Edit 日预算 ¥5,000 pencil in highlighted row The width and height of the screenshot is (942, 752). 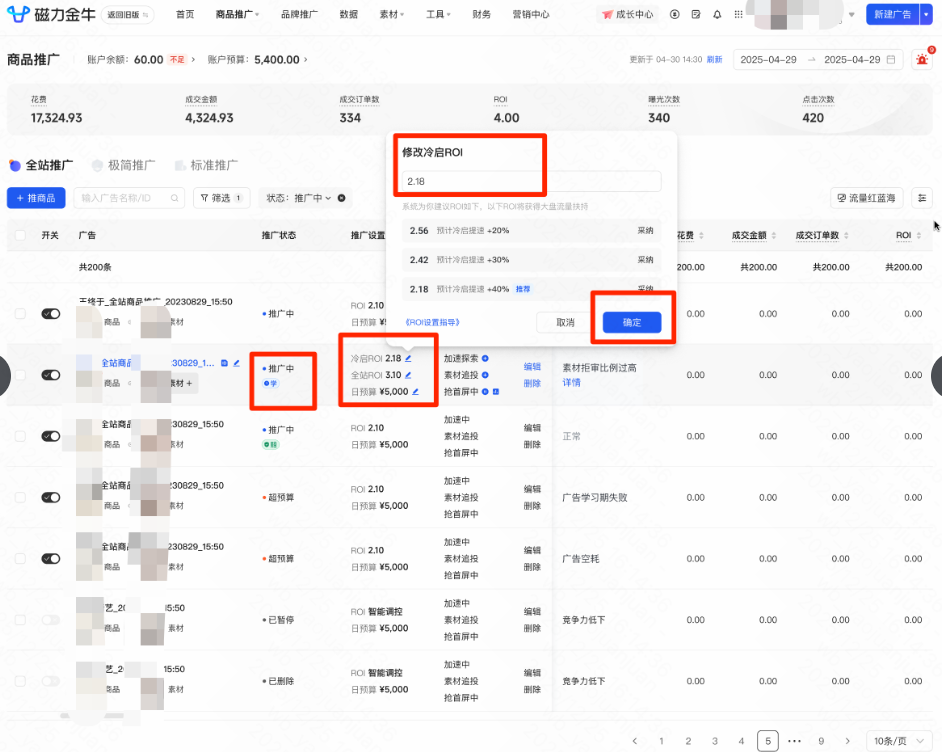coord(415,392)
